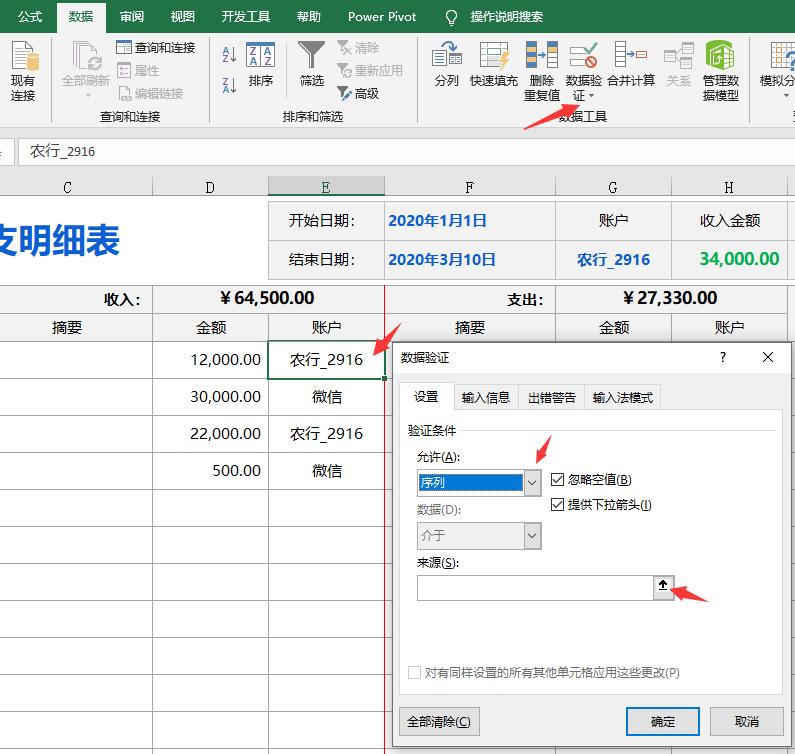Screen dimensions: 795x754
Task: Click into the 来源 source input field
Action: tap(535, 588)
